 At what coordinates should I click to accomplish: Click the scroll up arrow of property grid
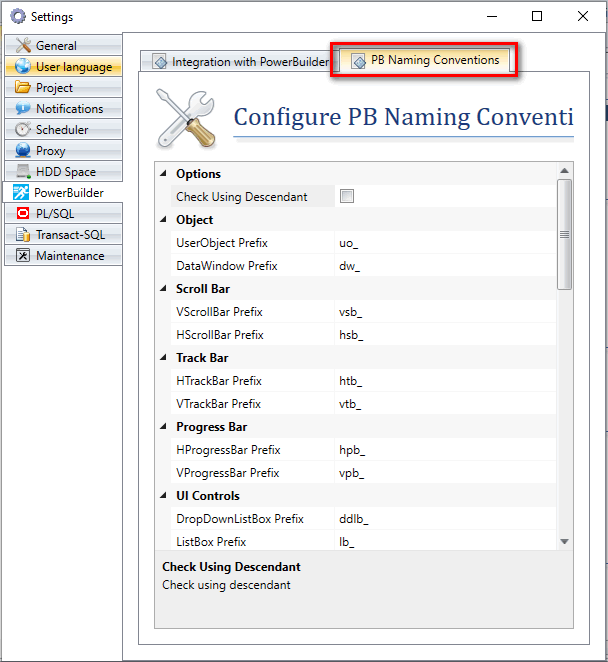click(x=565, y=171)
